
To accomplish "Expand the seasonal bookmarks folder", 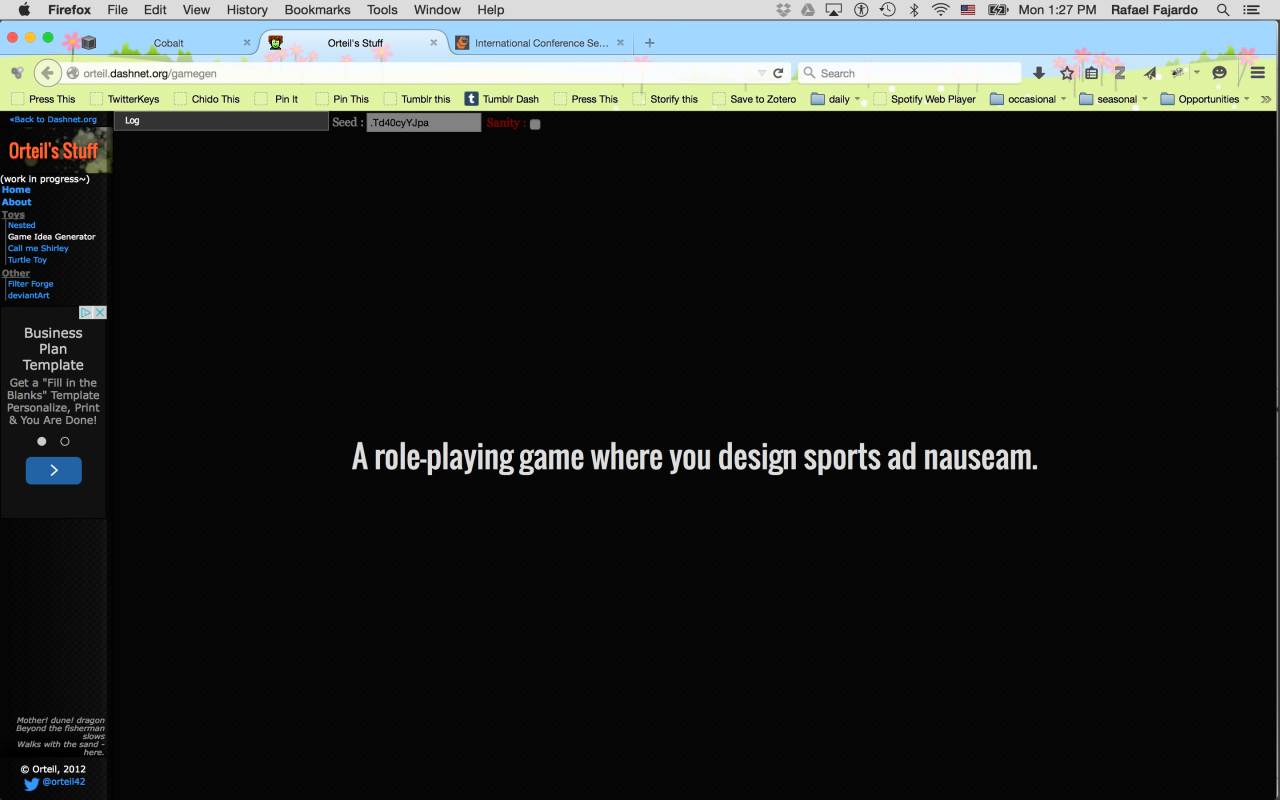I will [1117, 99].
